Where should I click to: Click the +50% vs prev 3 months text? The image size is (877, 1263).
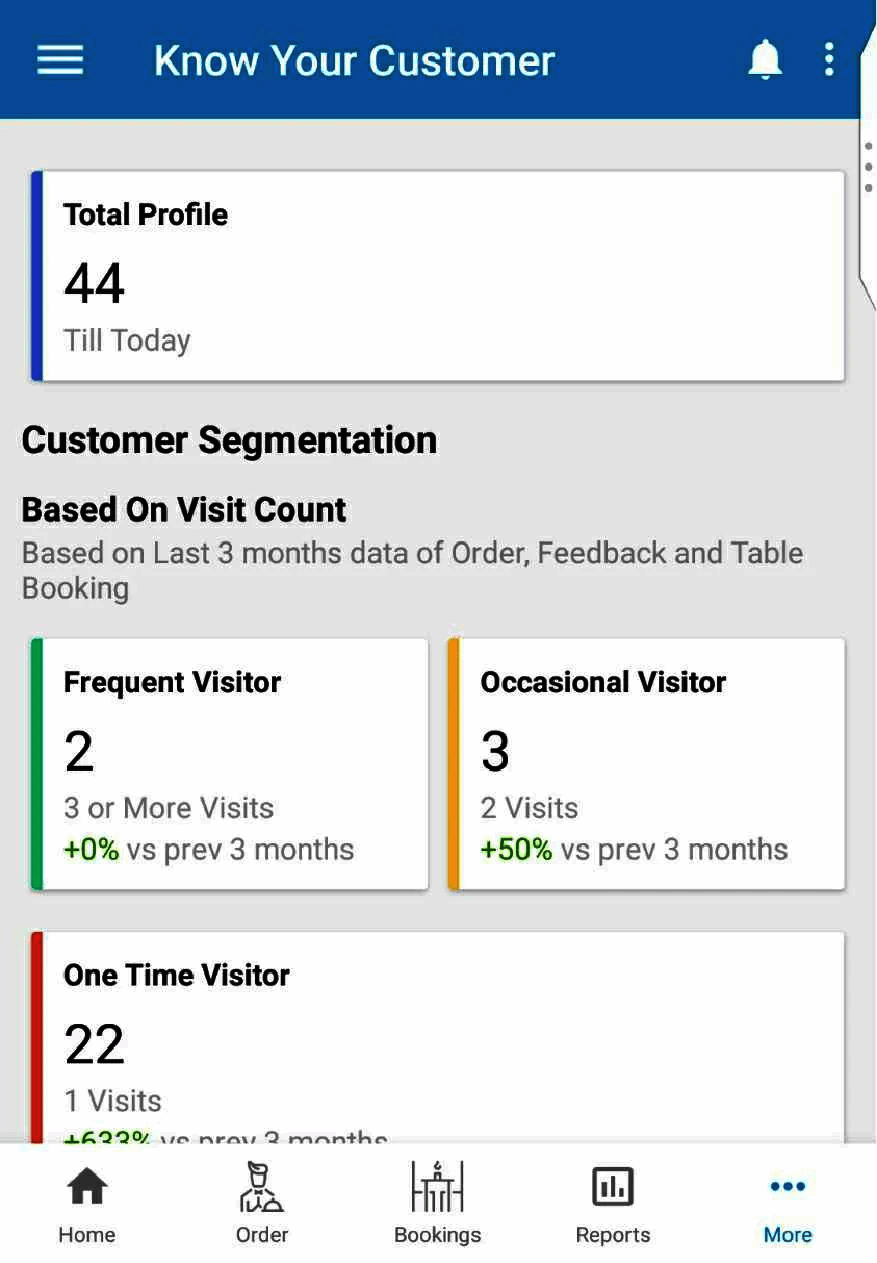634,850
